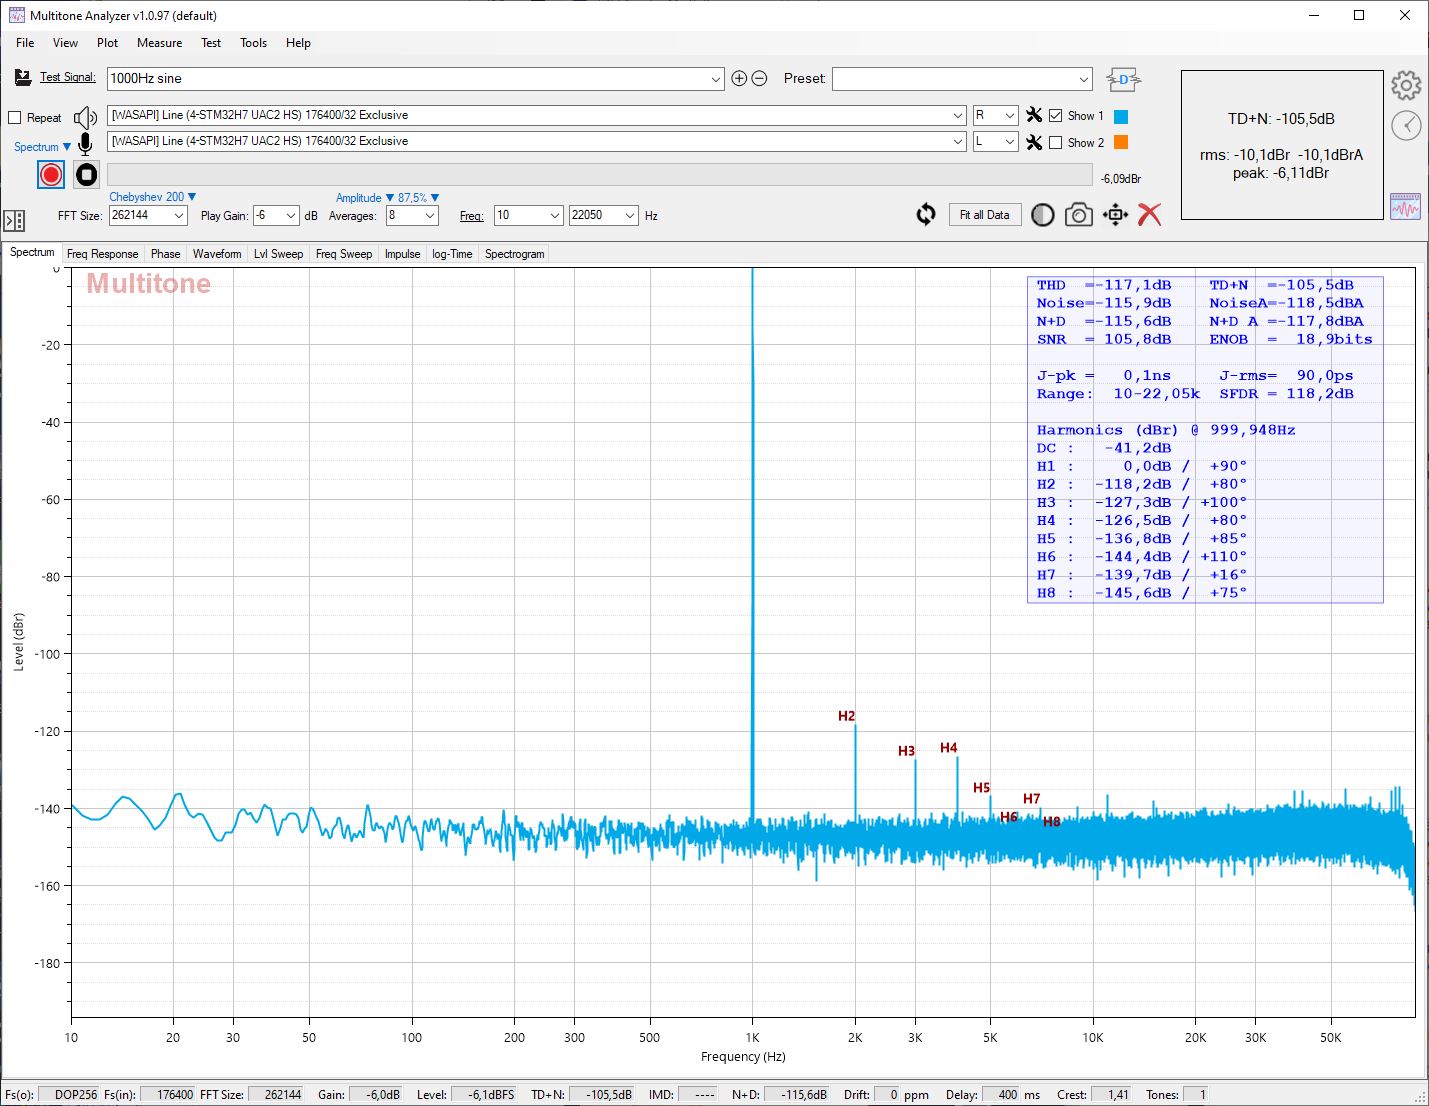
Task: Switch to the Spectrogram tab
Action: pos(514,254)
